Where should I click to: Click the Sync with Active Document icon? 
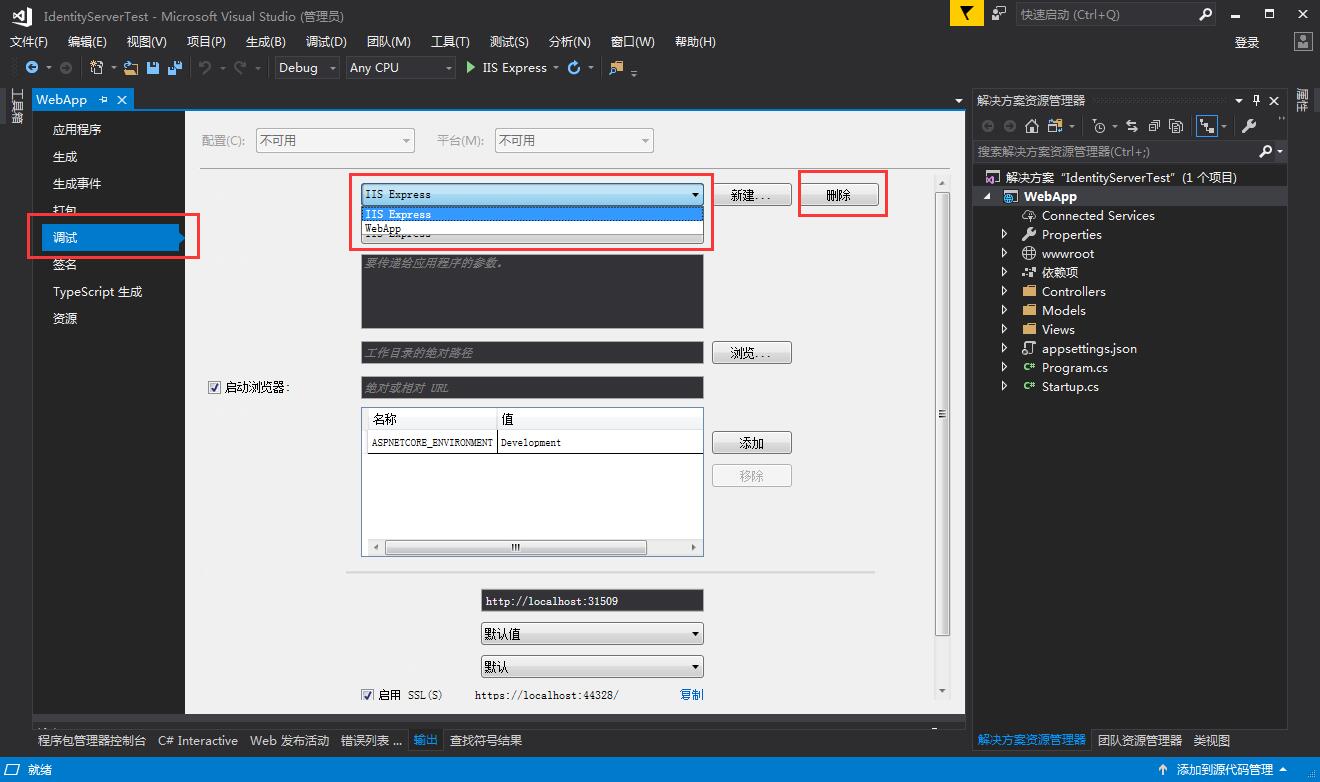1132,126
